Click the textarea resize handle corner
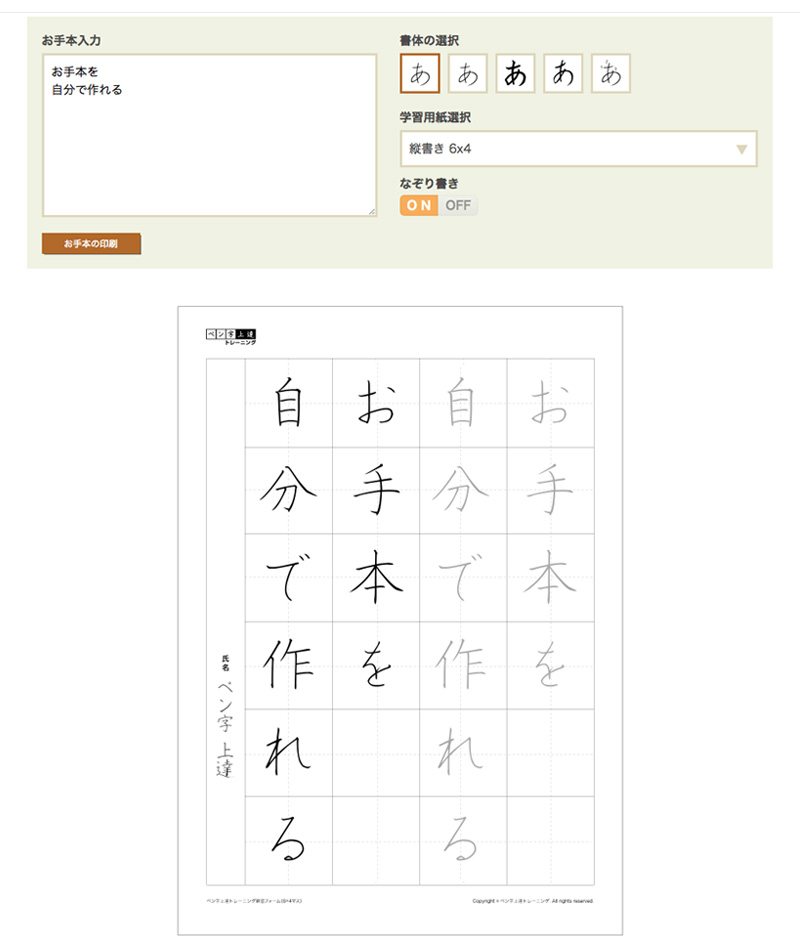The image size is (800, 950). click(x=371, y=211)
